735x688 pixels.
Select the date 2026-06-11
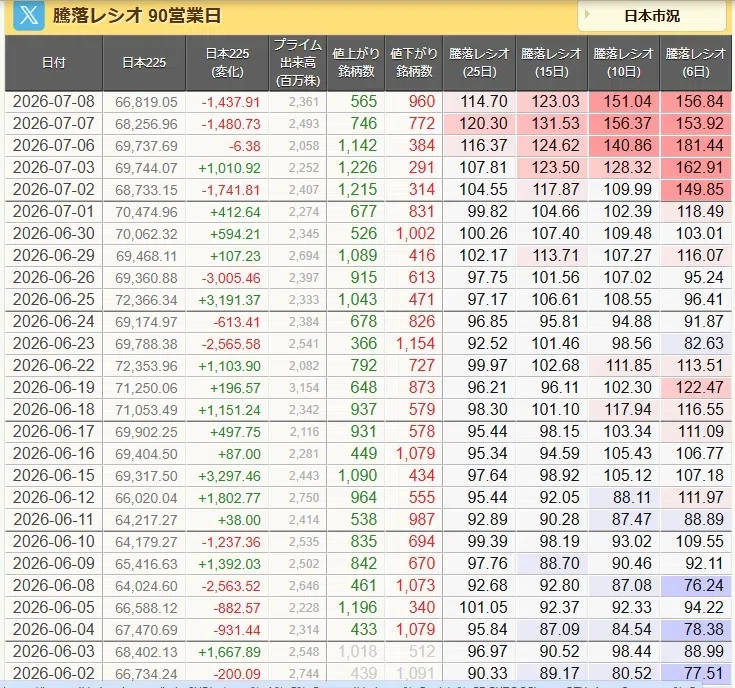[53, 520]
